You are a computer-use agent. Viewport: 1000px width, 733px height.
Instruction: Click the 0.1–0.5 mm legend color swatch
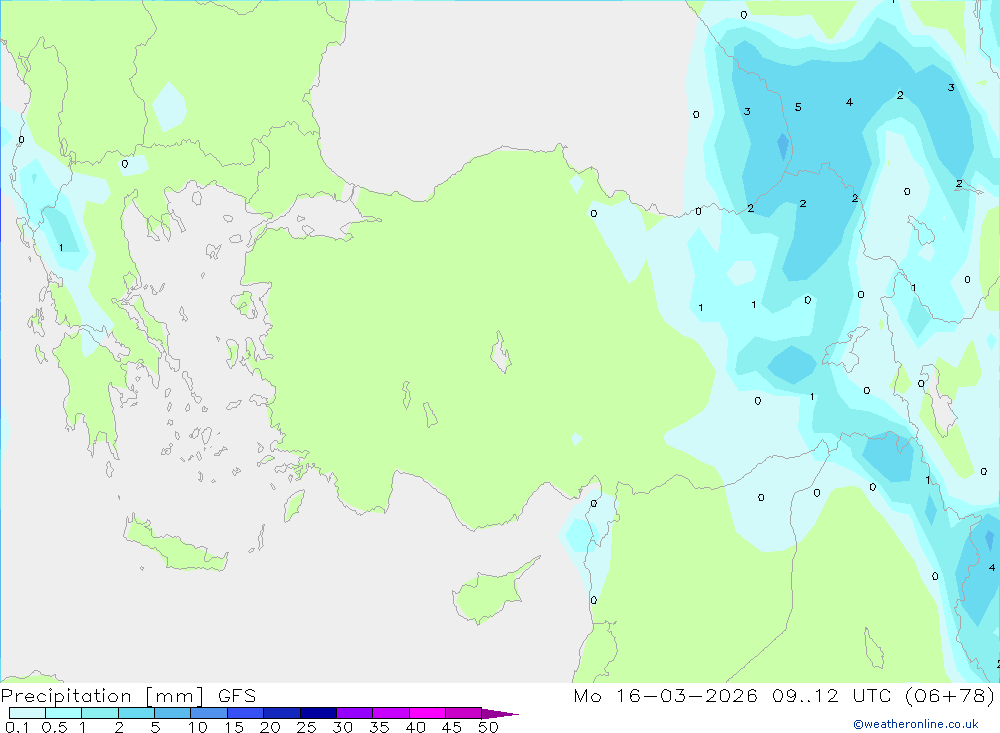[x=27, y=713]
